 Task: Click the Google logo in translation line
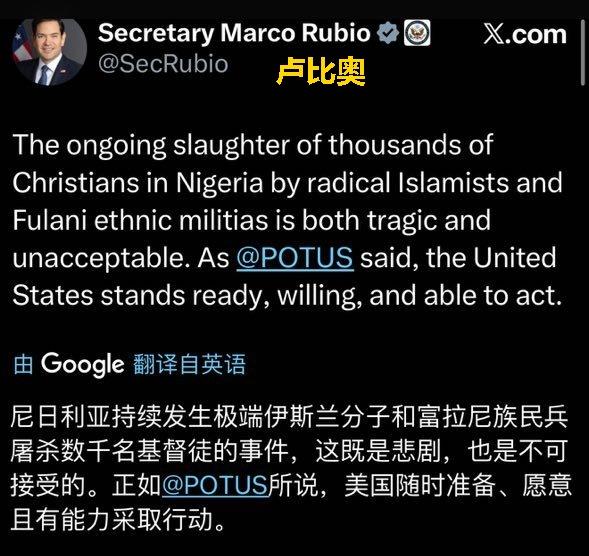(x=83, y=364)
